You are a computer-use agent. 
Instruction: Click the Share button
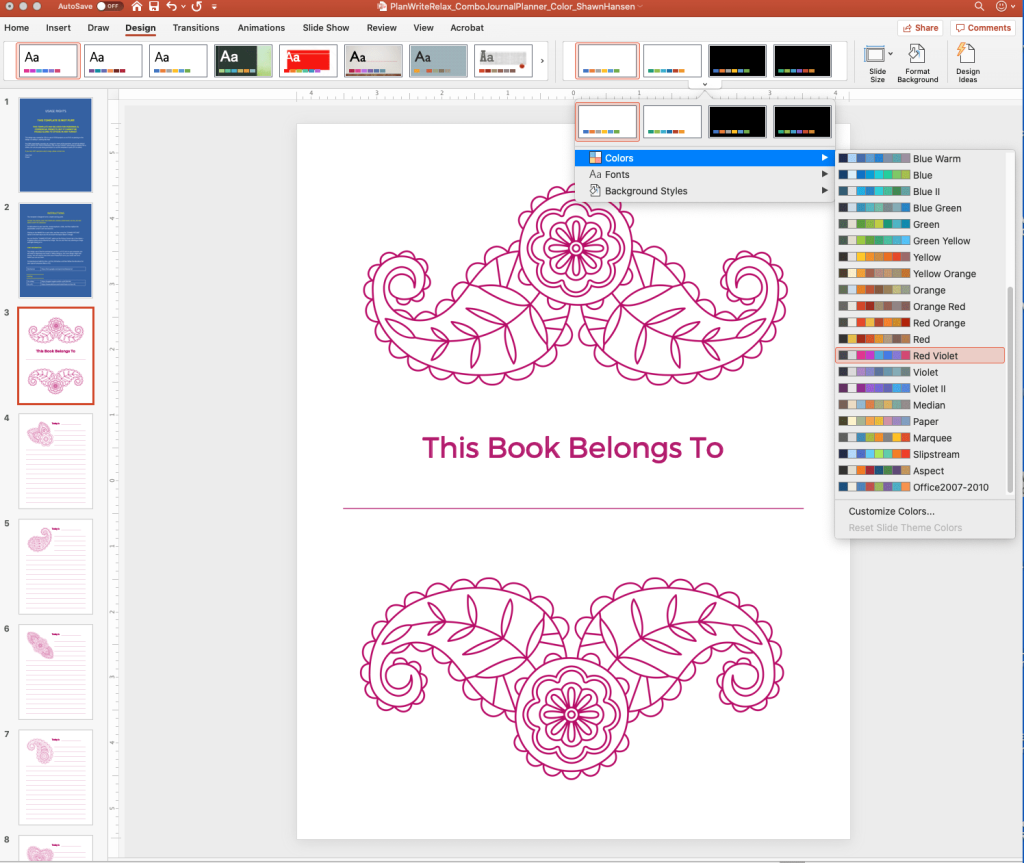[x=920, y=28]
